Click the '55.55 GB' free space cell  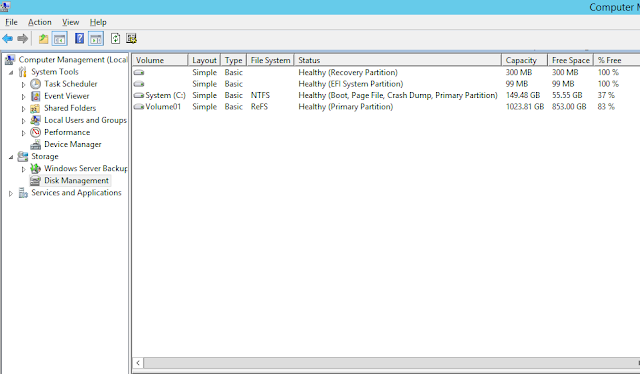(567, 95)
